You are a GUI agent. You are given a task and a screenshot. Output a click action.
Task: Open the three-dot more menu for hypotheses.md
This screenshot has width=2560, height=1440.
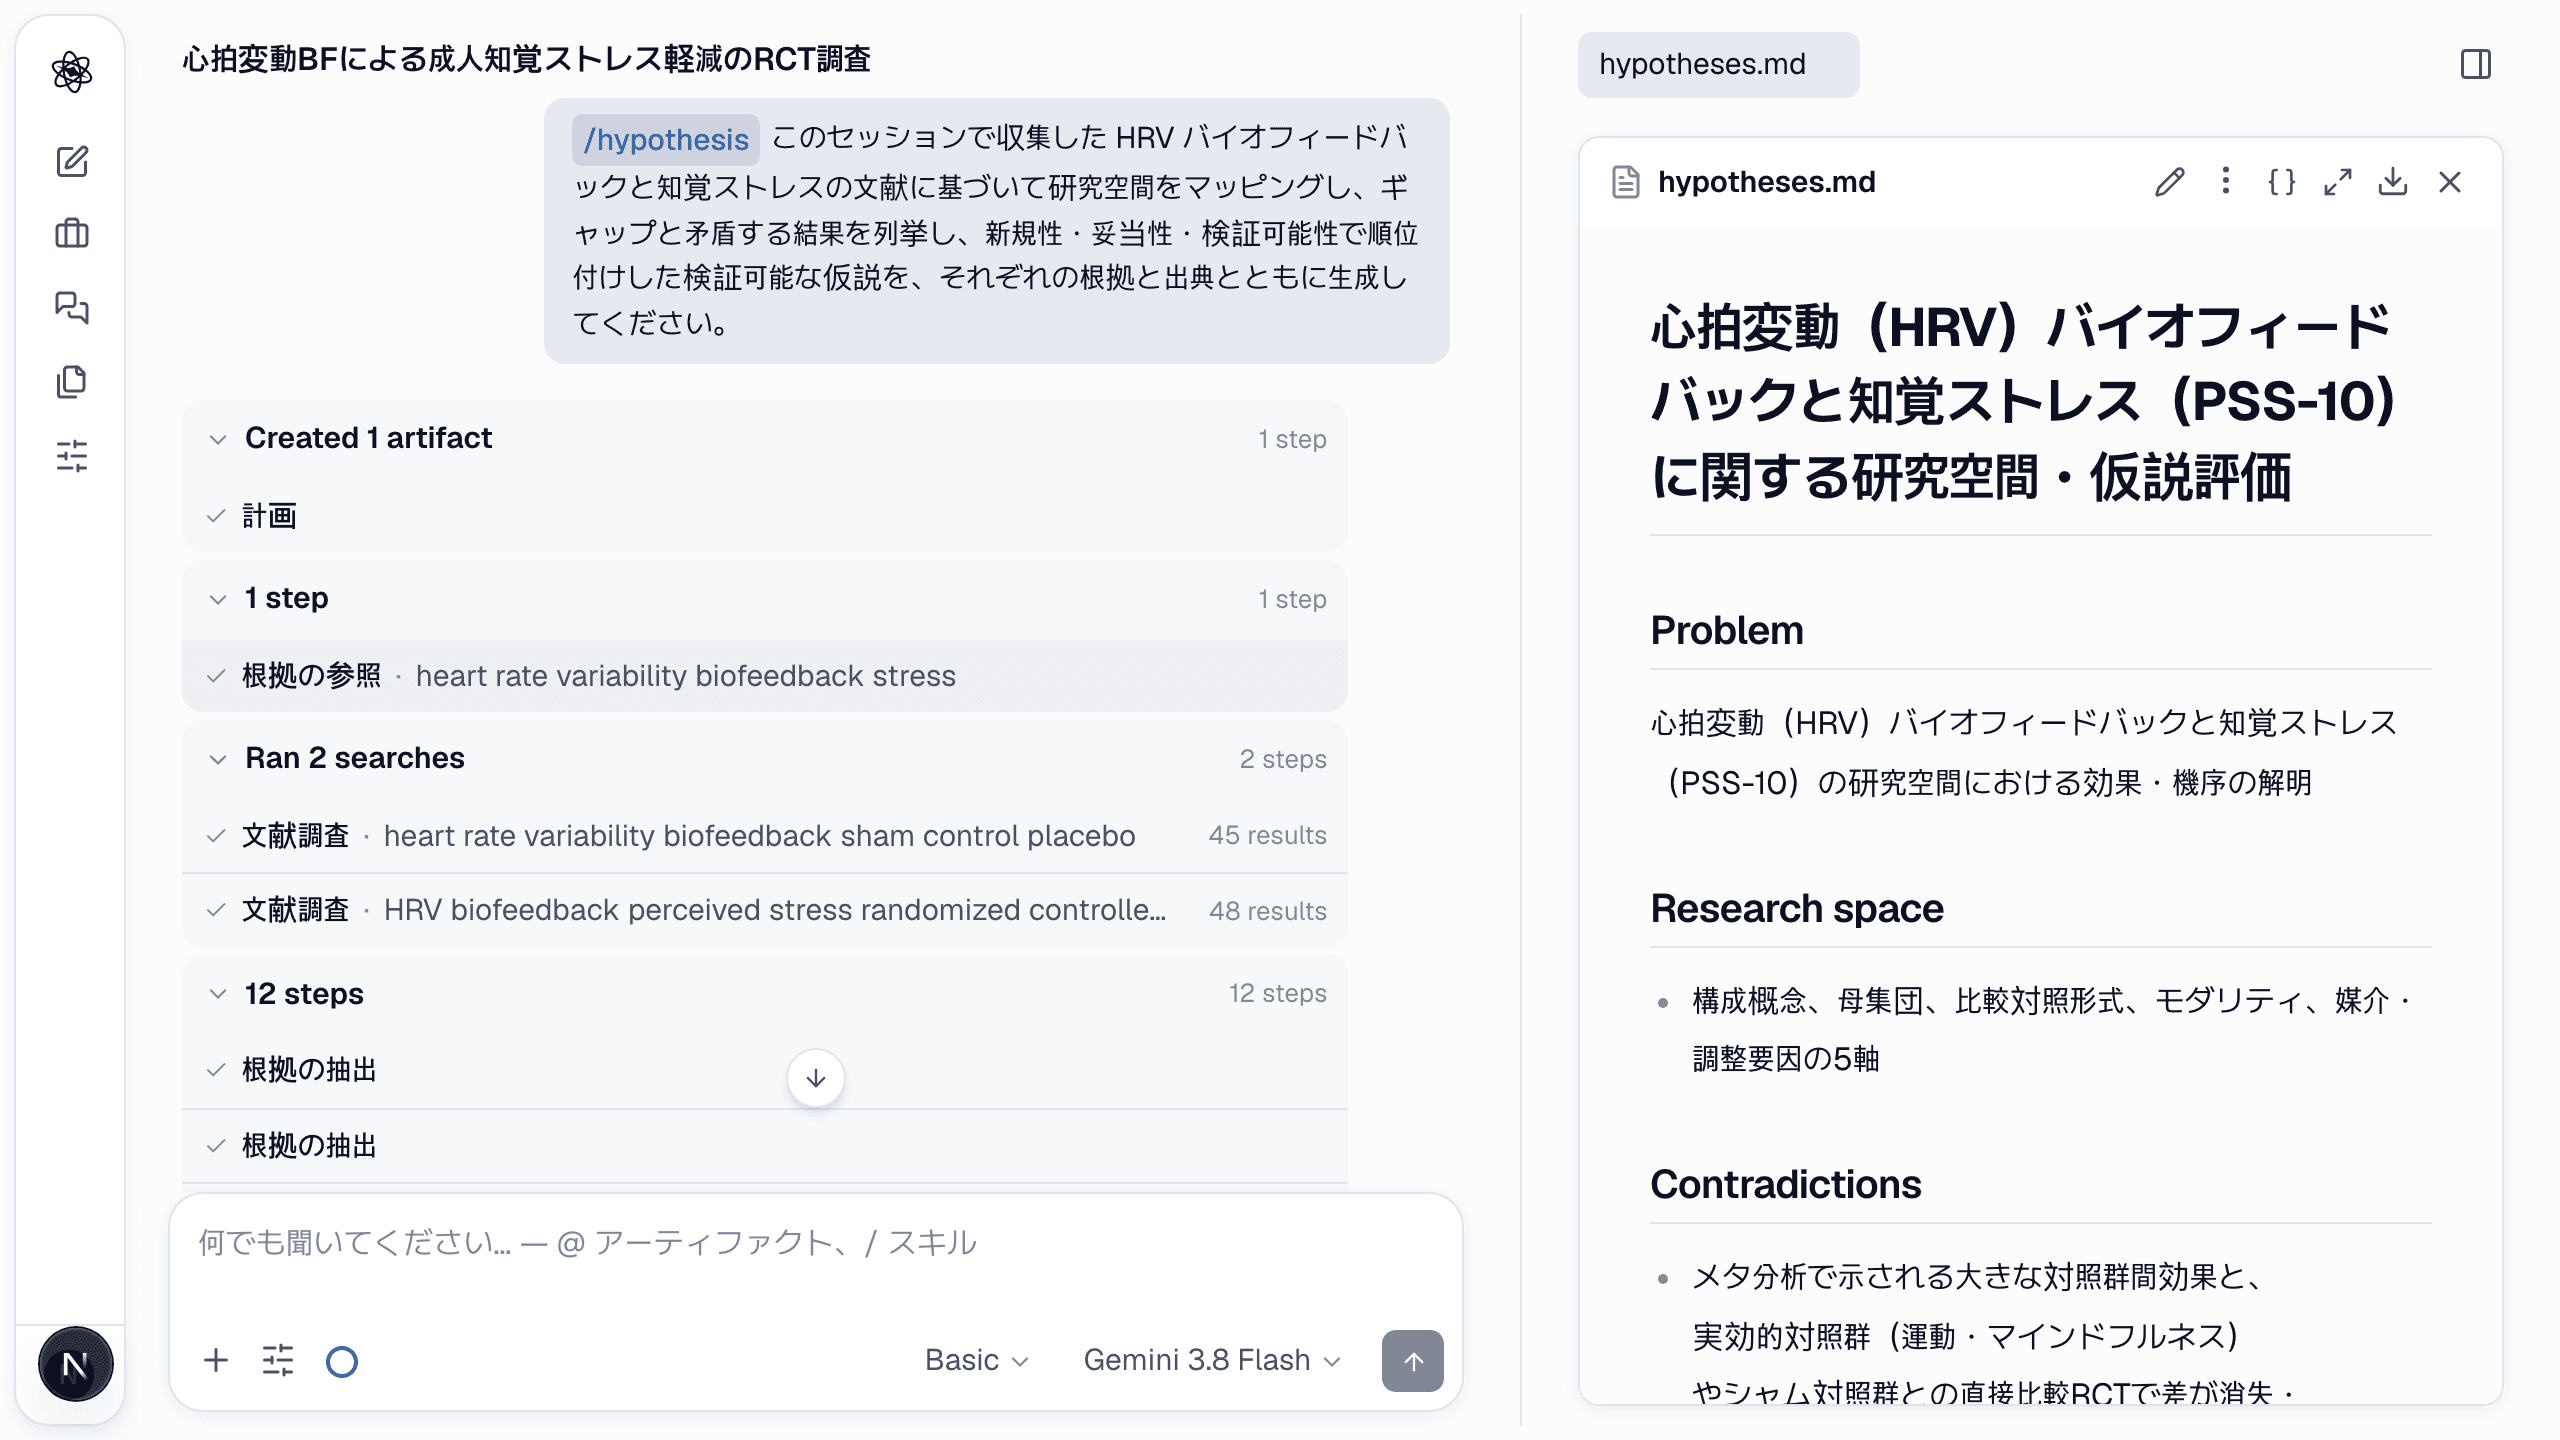click(2225, 181)
